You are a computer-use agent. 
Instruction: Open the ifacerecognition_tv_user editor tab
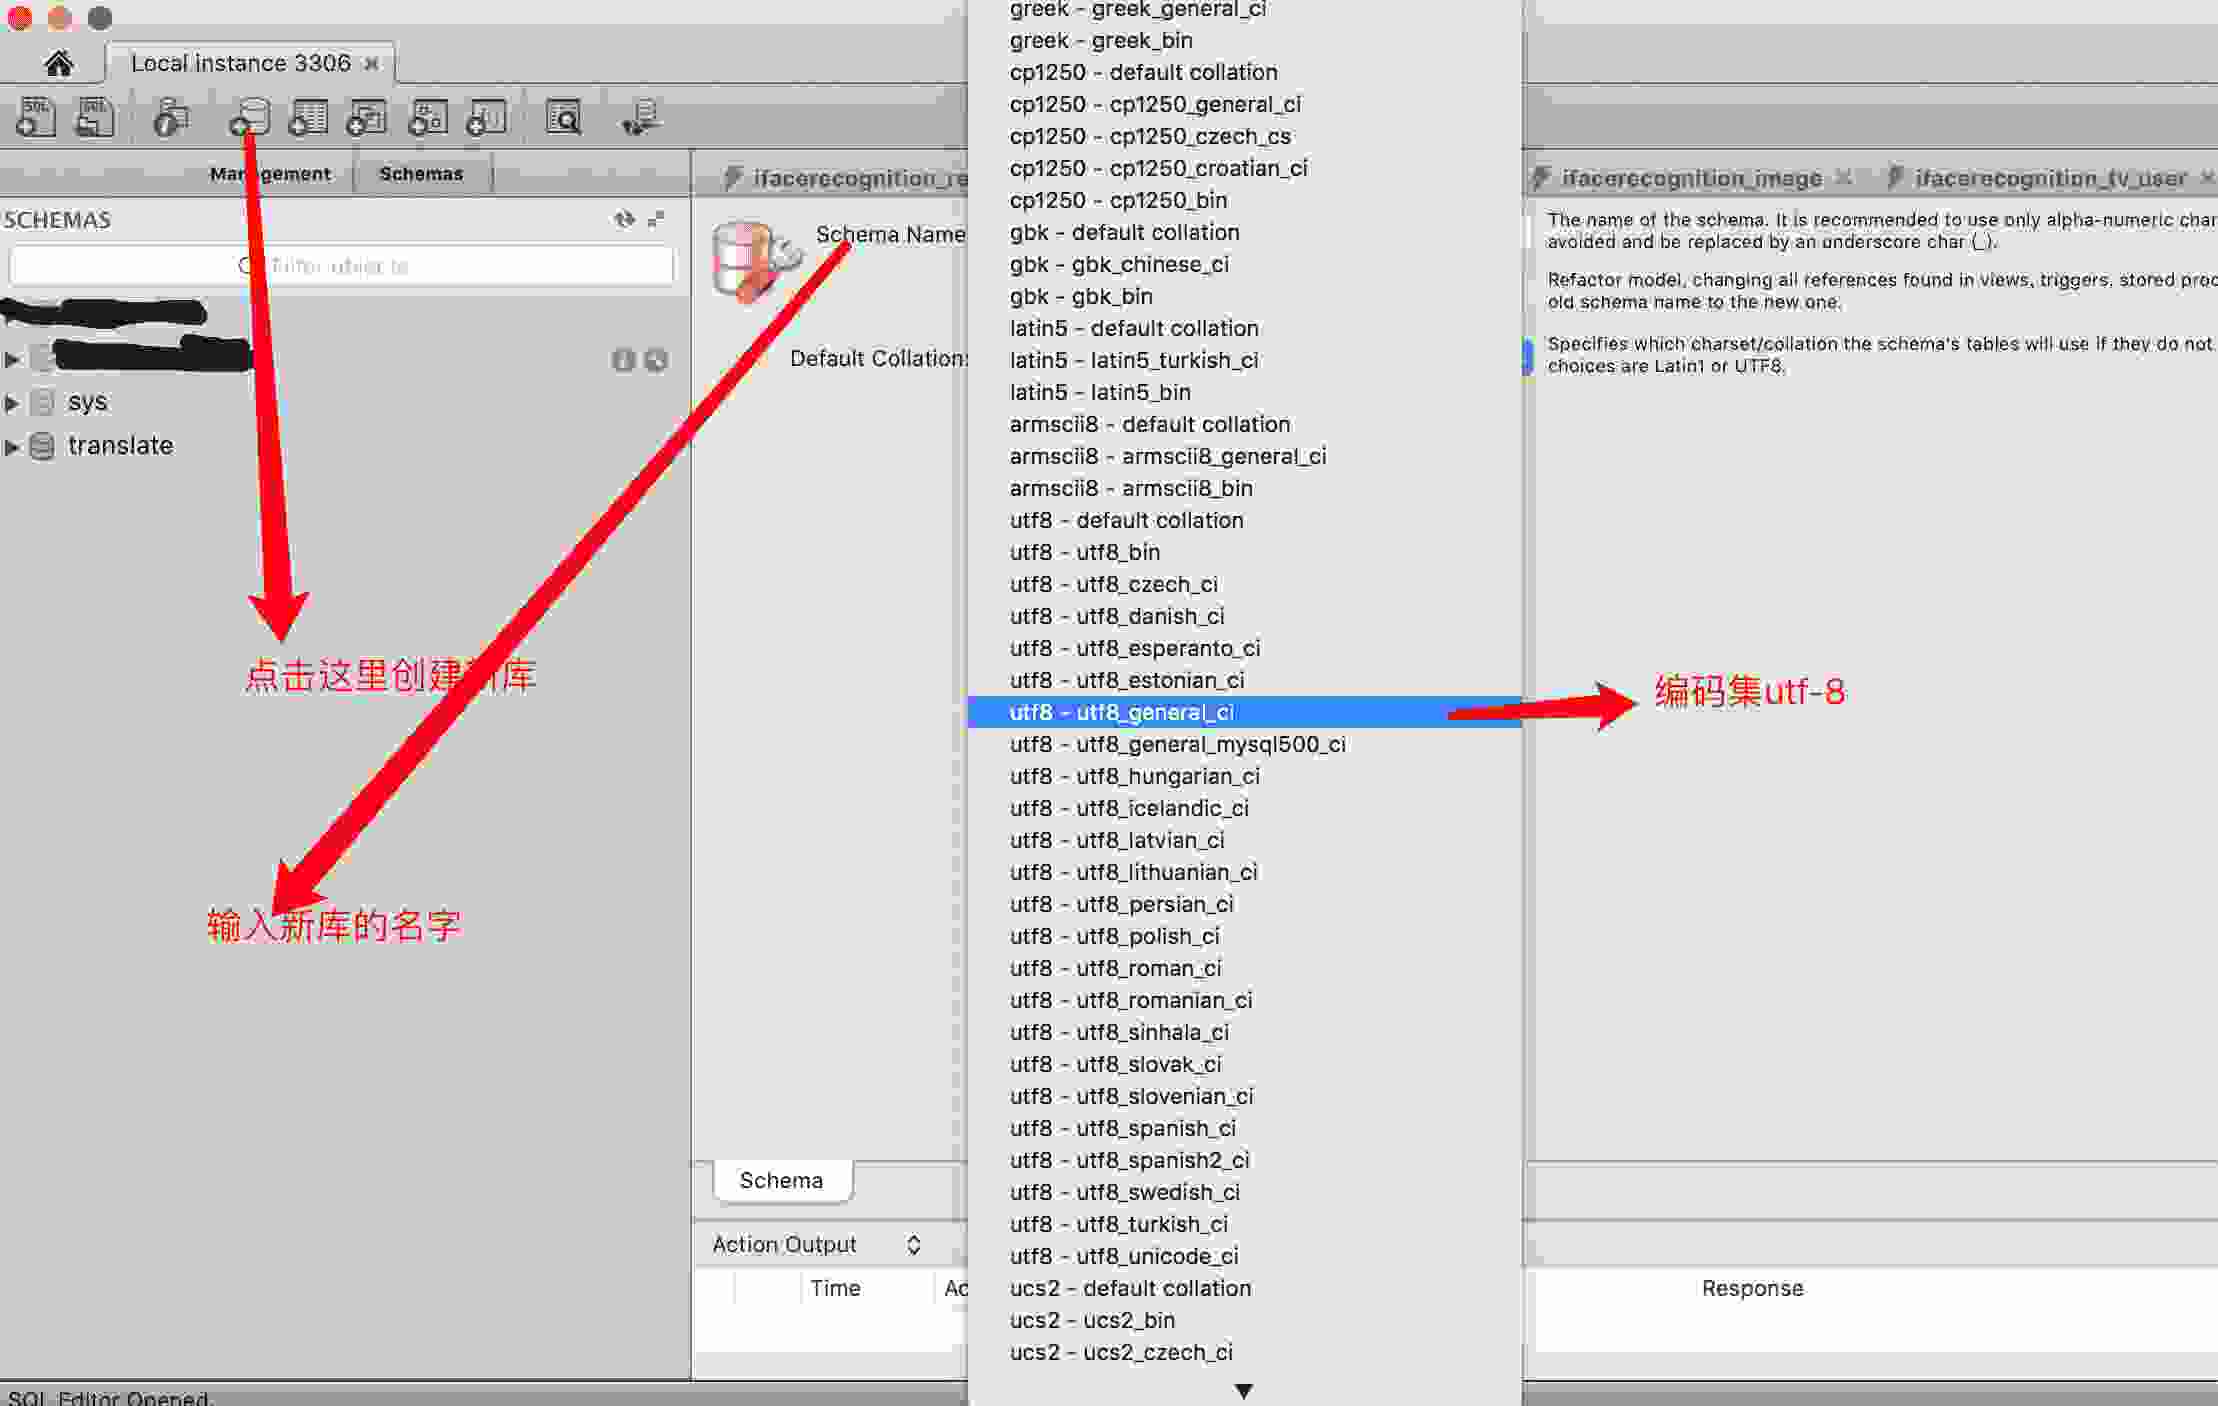click(x=2050, y=178)
